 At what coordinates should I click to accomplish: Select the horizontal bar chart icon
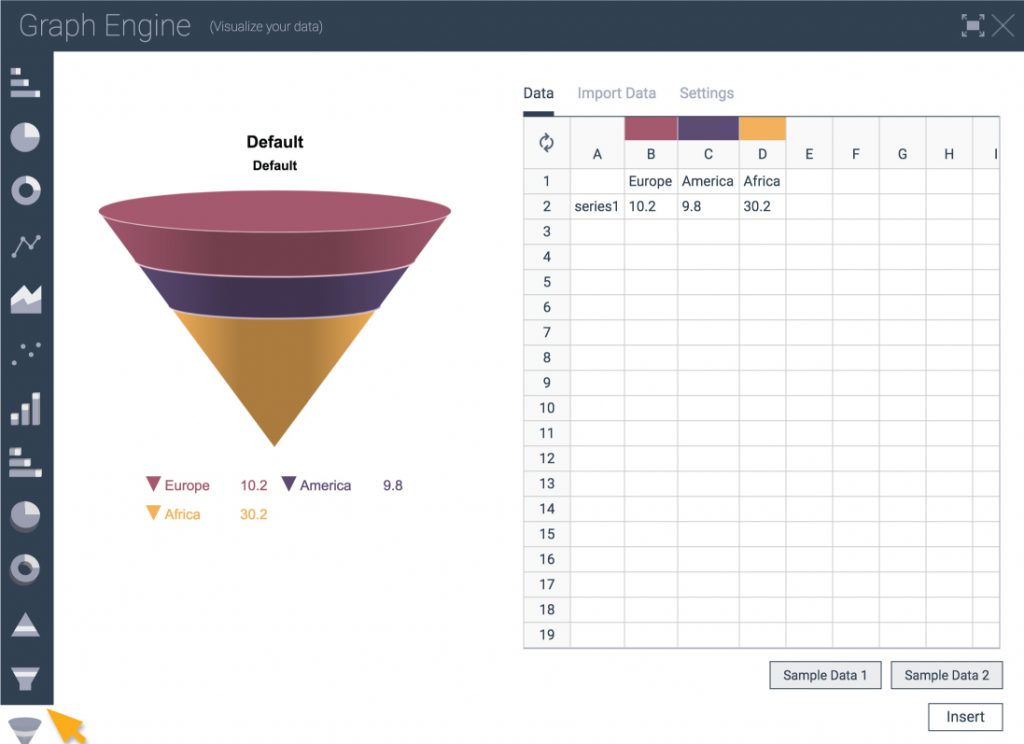click(24, 84)
